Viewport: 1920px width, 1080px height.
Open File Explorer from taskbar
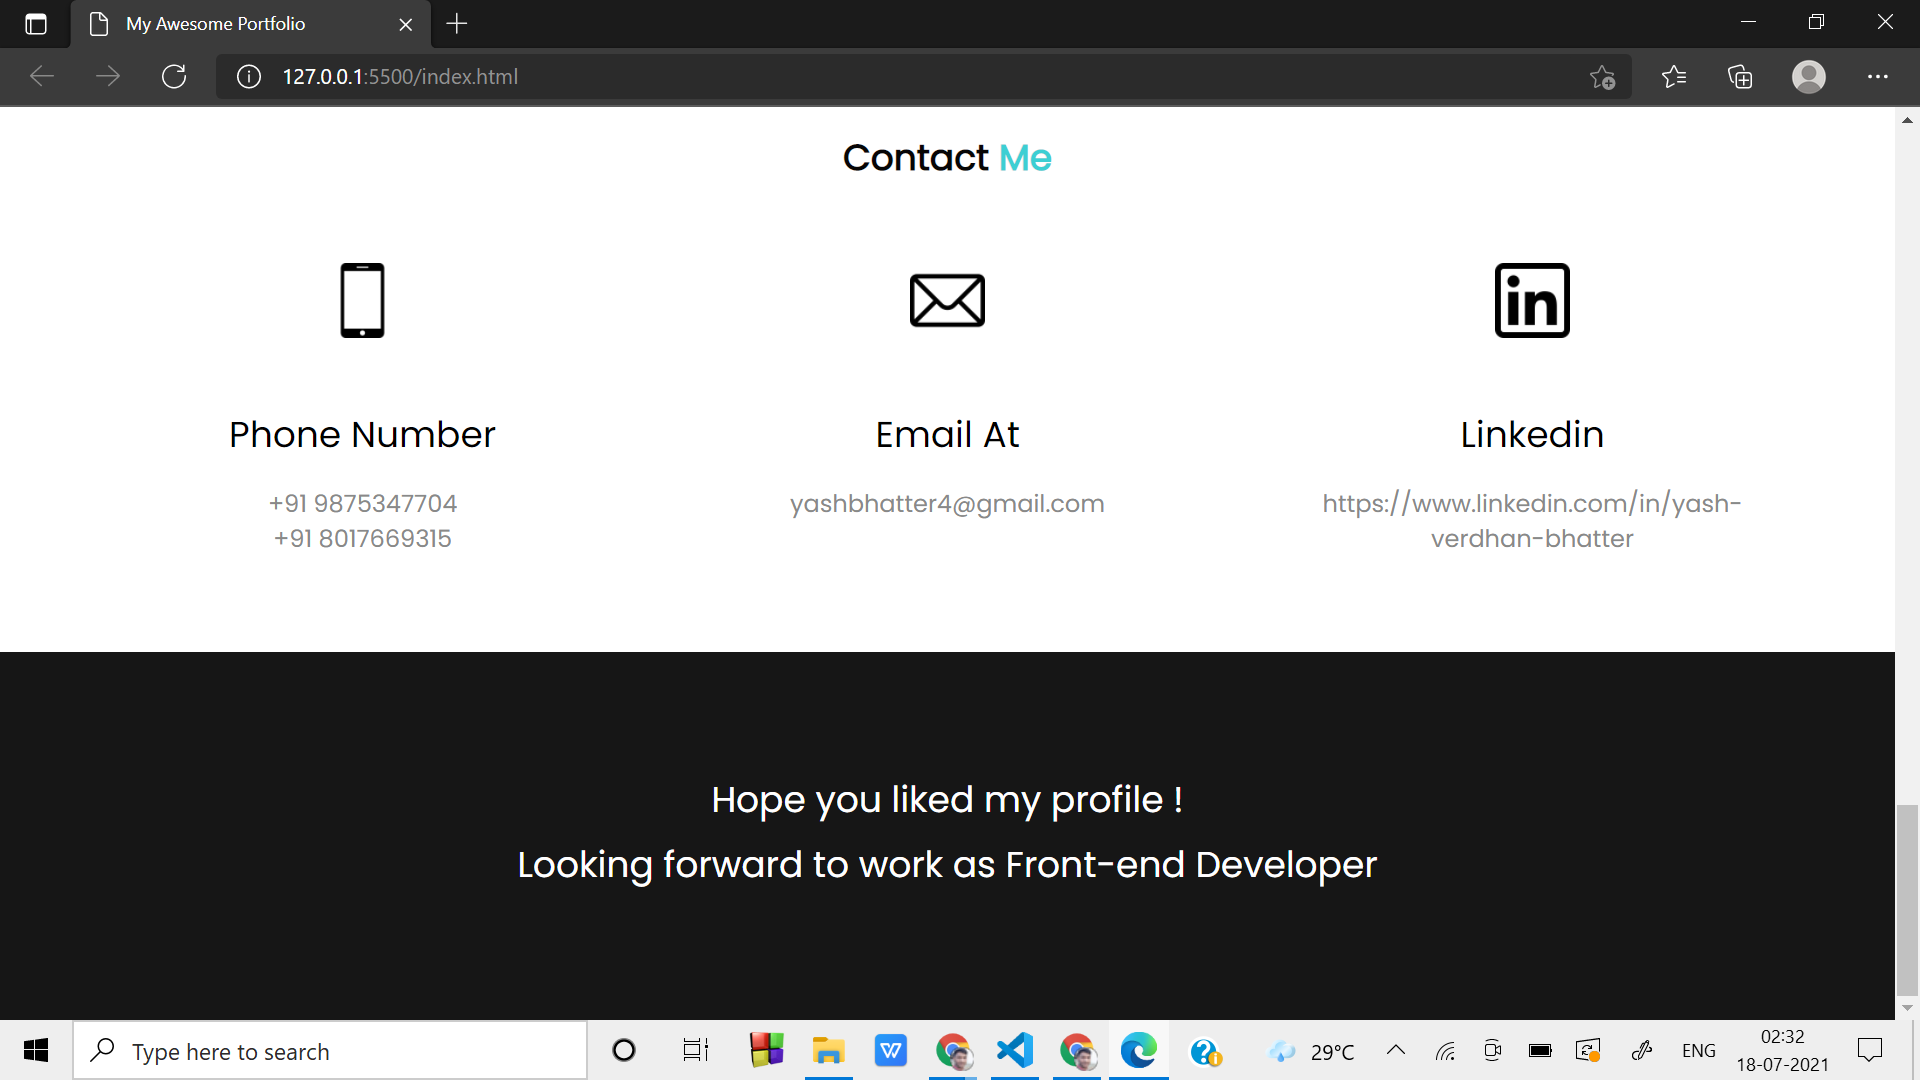pyautogui.click(x=828, y=1050)
